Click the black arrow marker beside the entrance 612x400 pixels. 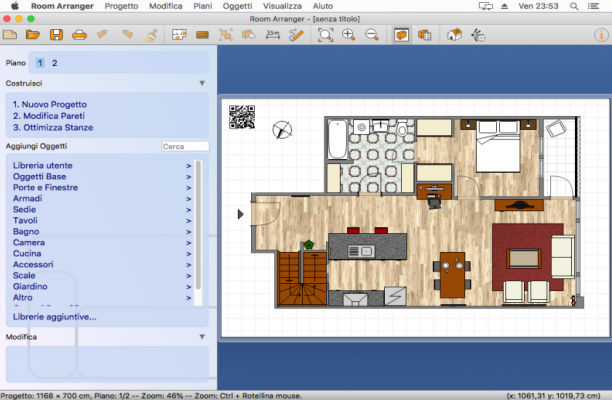(240, 214)
